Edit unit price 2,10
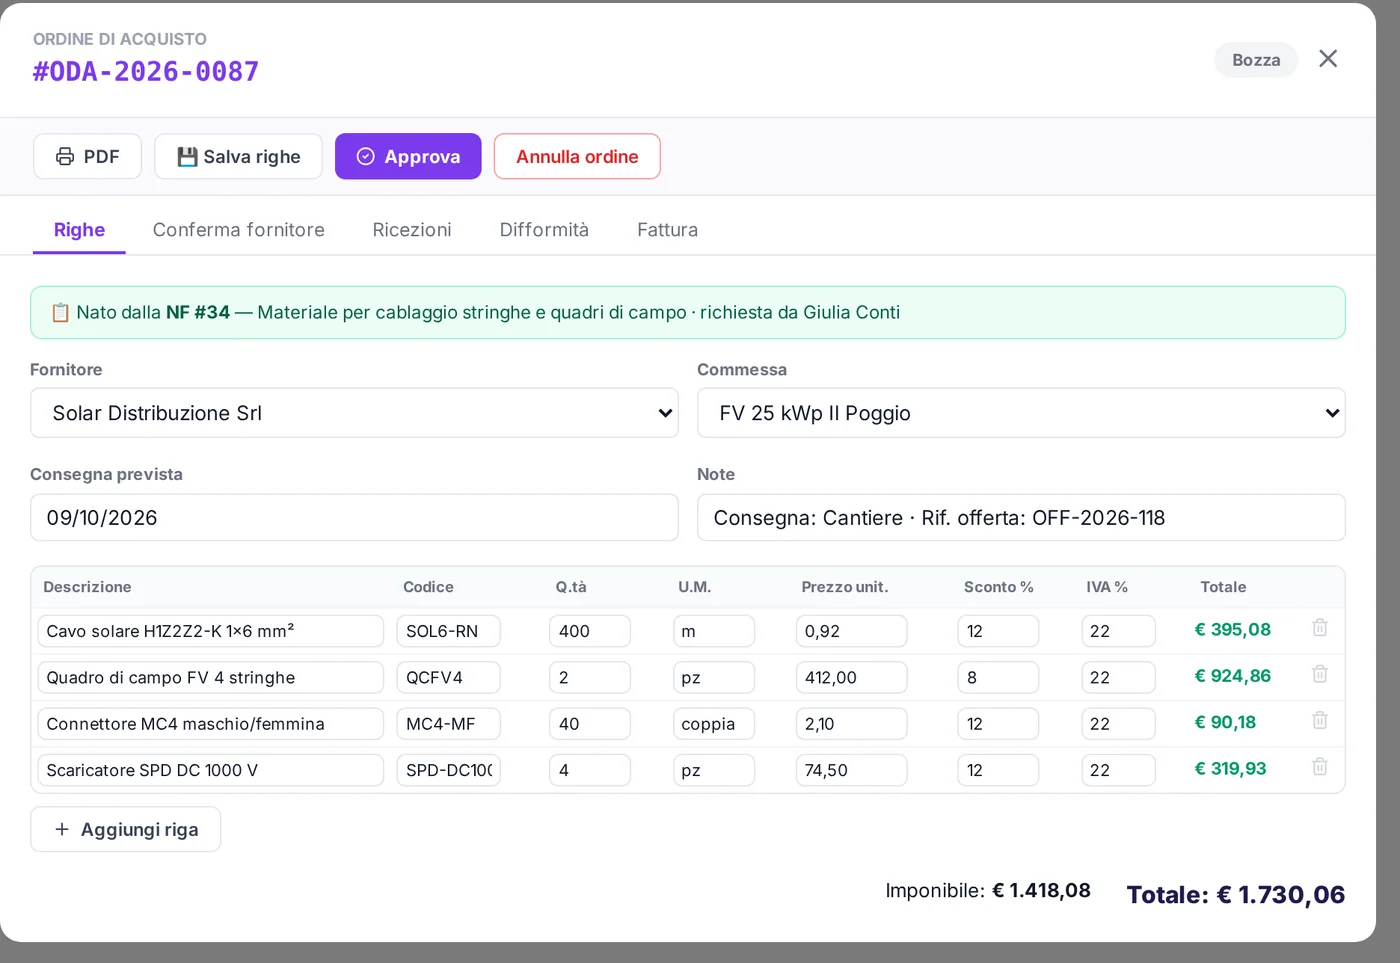The image size is (1400, 963). point(852,724)
